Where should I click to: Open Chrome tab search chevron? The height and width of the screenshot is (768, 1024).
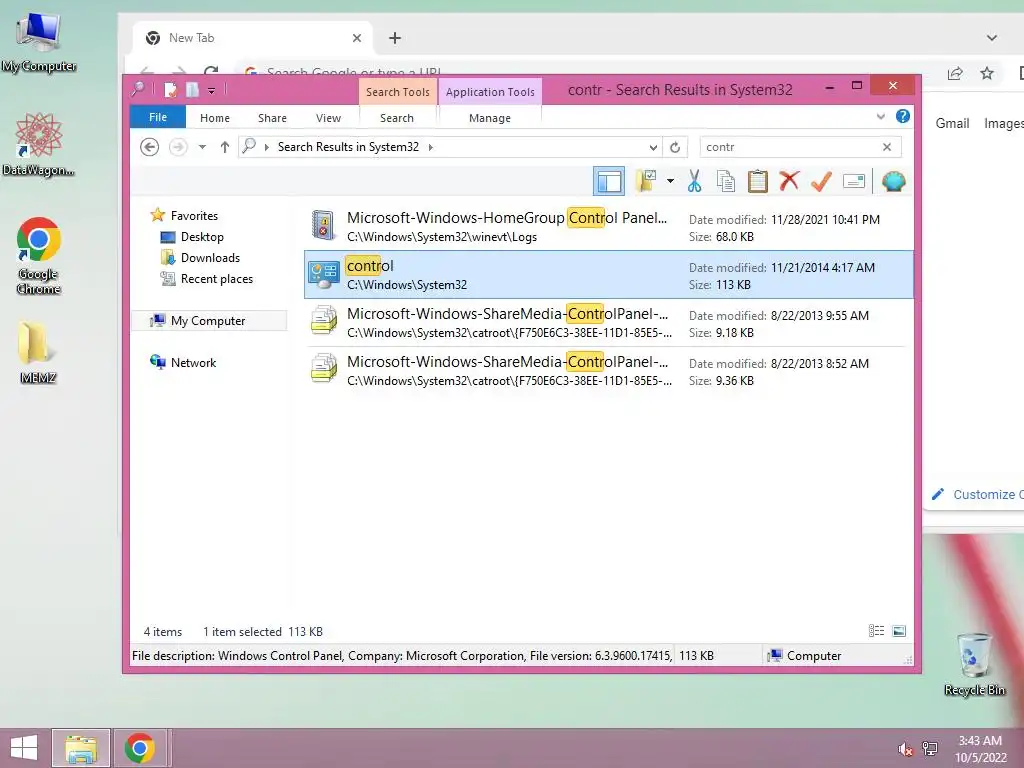tap(992, 38)
